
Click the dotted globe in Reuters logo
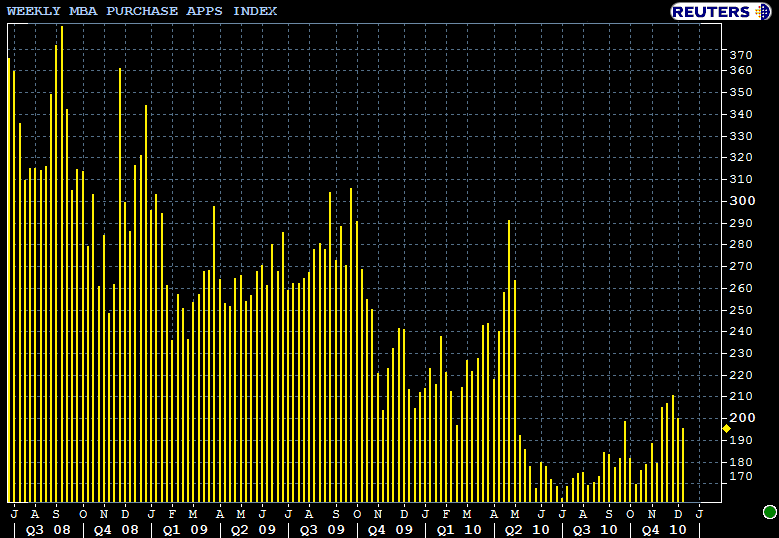point(764,11)
